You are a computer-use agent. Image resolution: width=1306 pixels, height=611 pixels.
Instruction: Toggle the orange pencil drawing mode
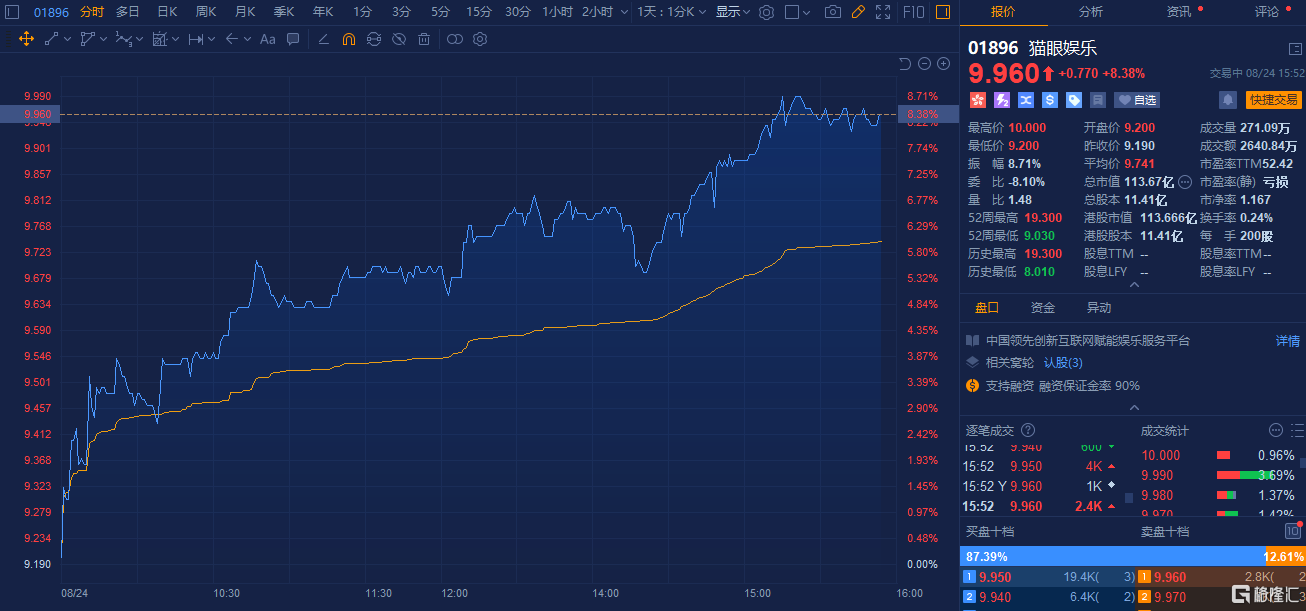pyautogui.click(x=857, y=12)
